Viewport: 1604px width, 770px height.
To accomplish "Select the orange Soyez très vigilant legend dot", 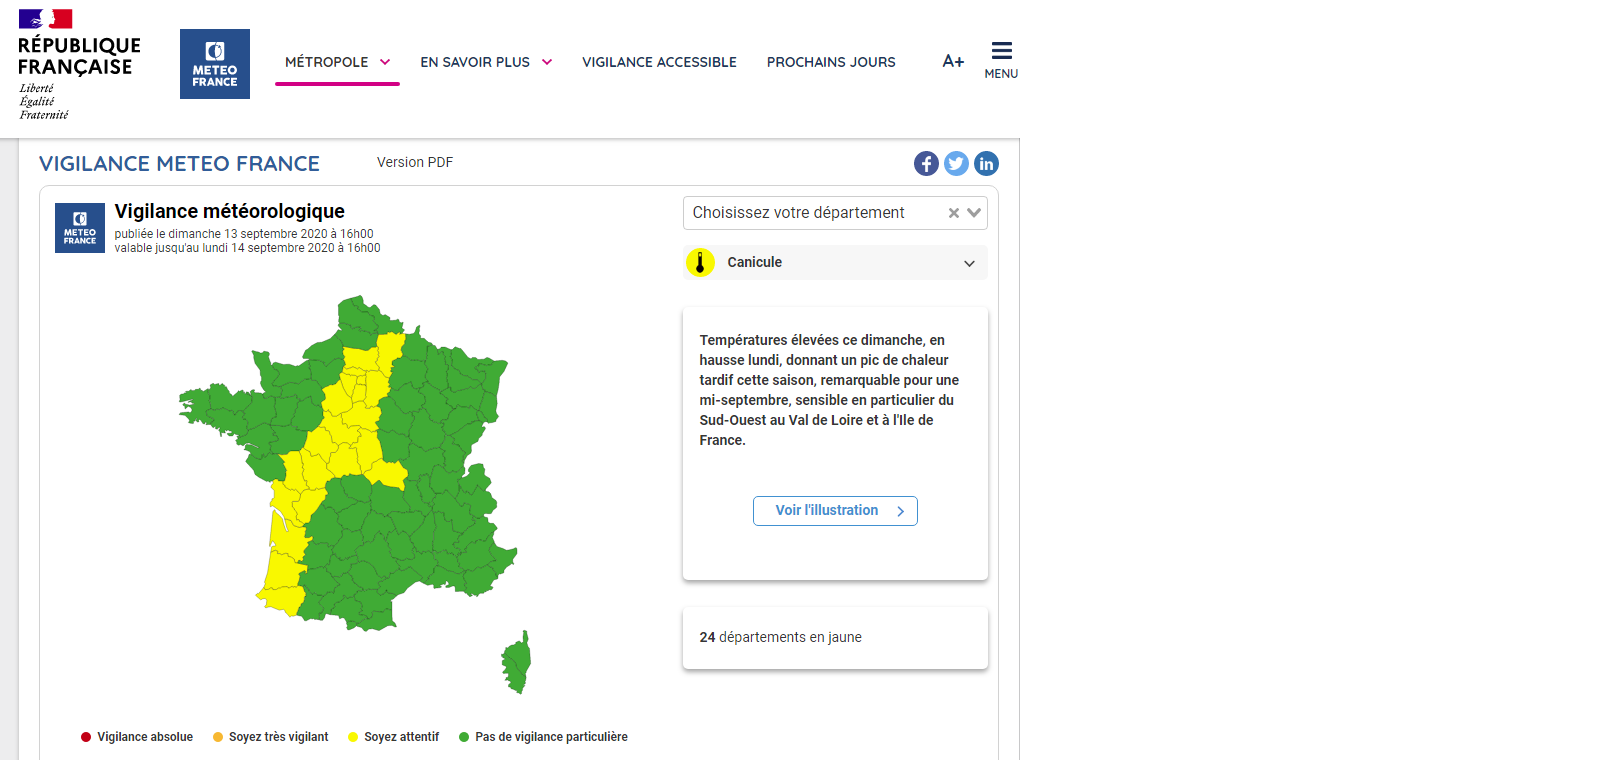I will [218, 737].
